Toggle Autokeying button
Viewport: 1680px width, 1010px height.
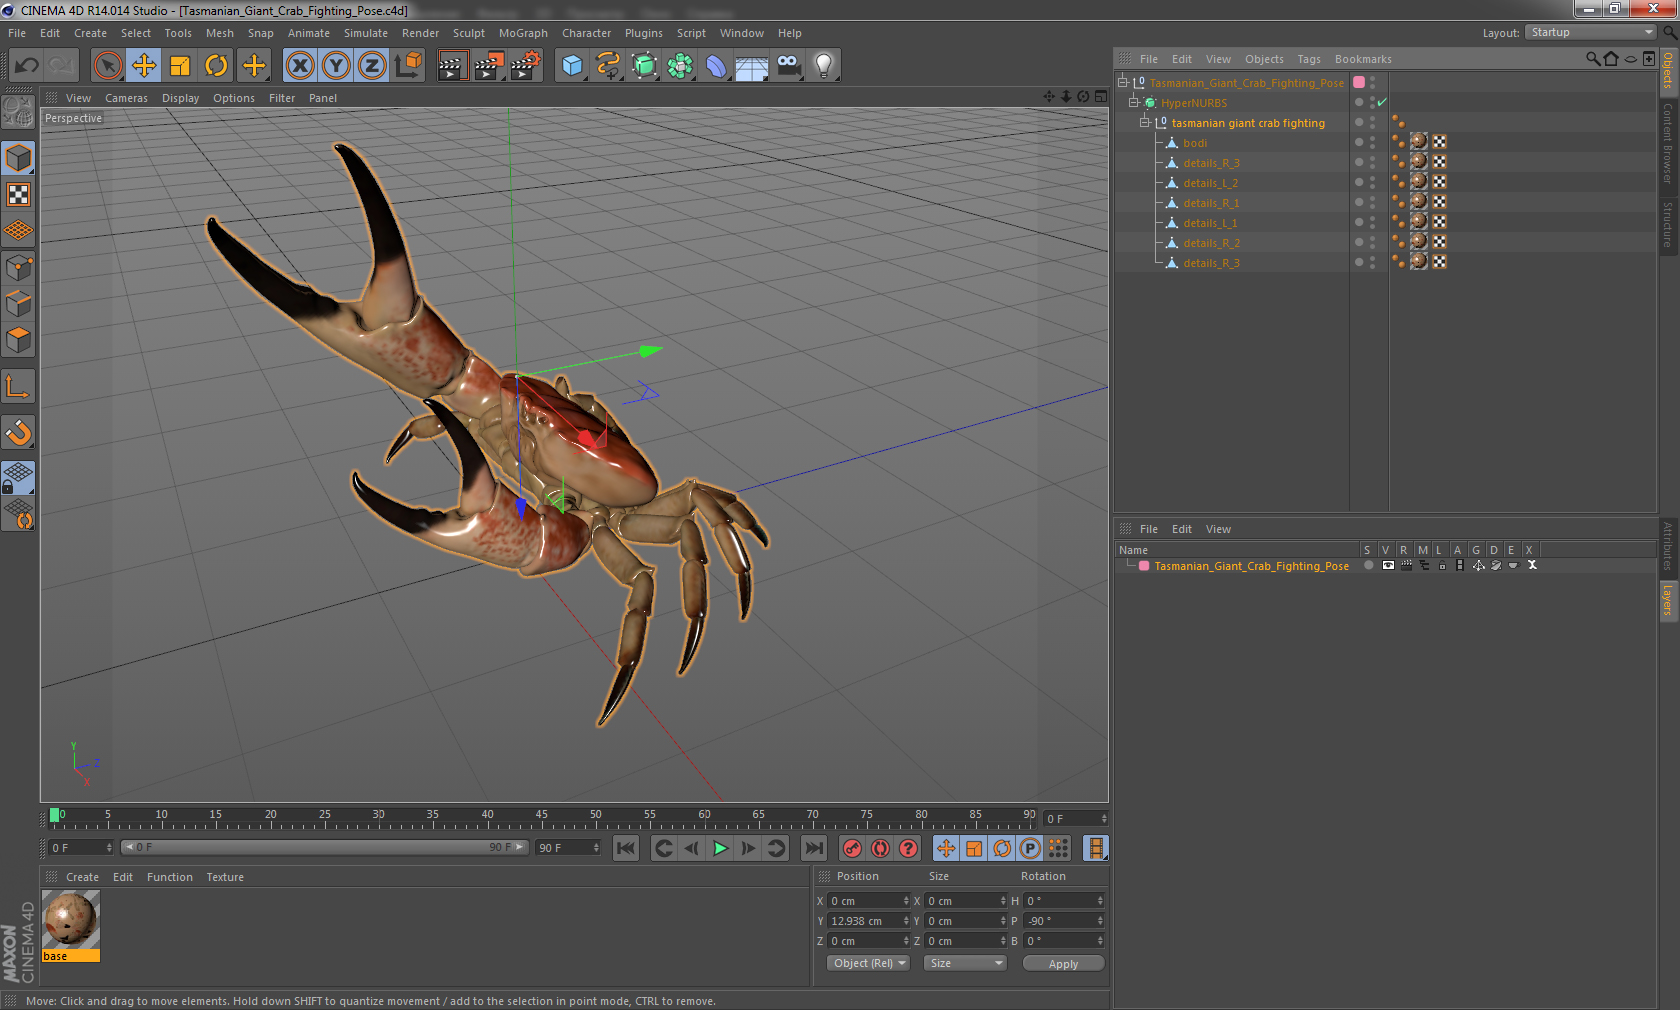tap(880, 848)
